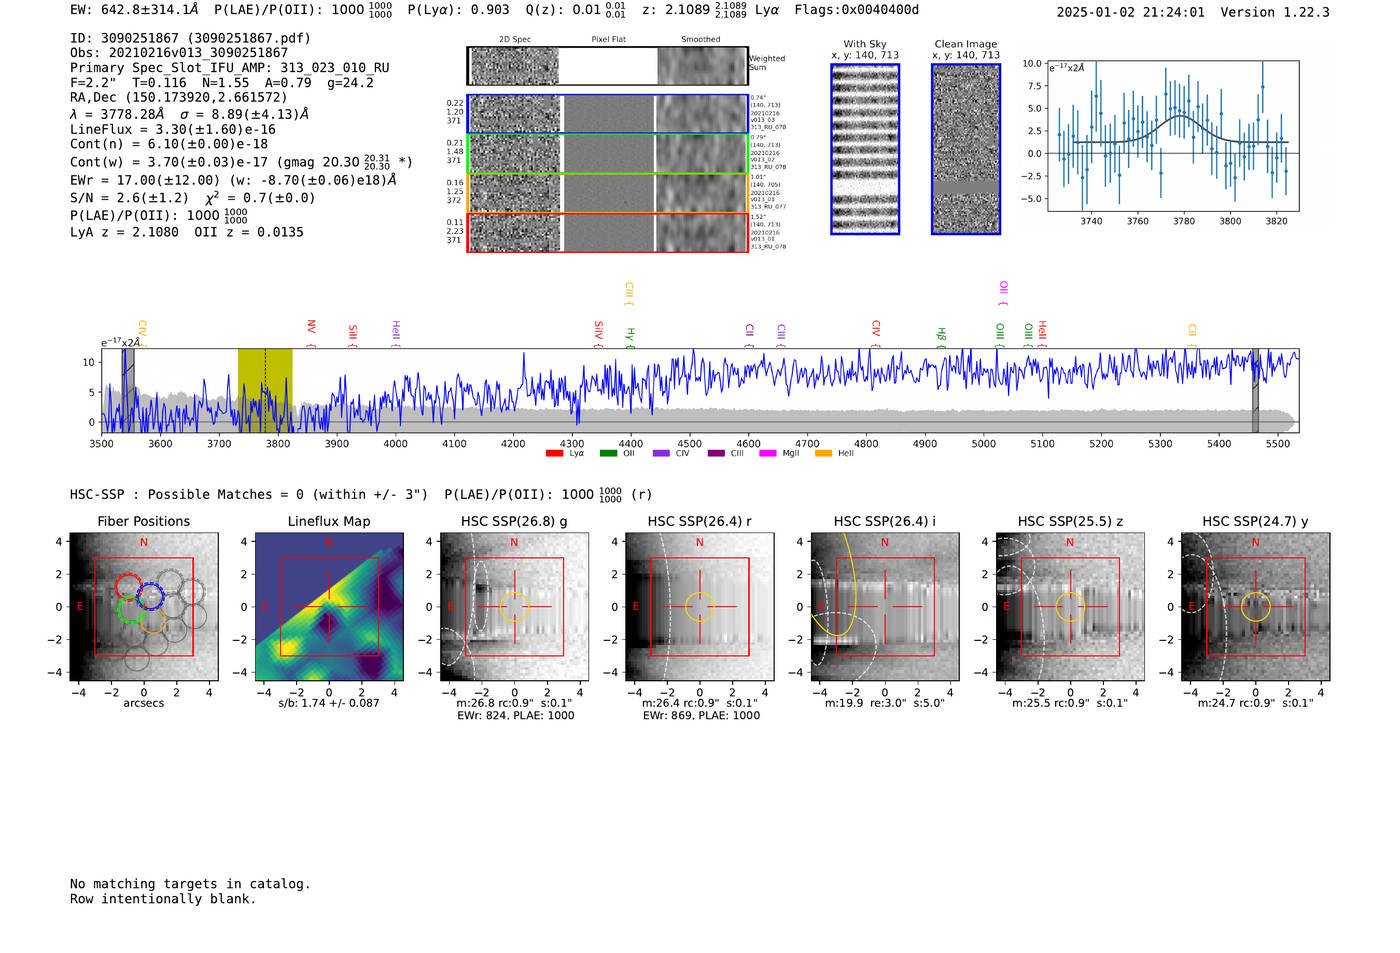Open the HSC SSP(26.4) i cutout

pos(885,607)
